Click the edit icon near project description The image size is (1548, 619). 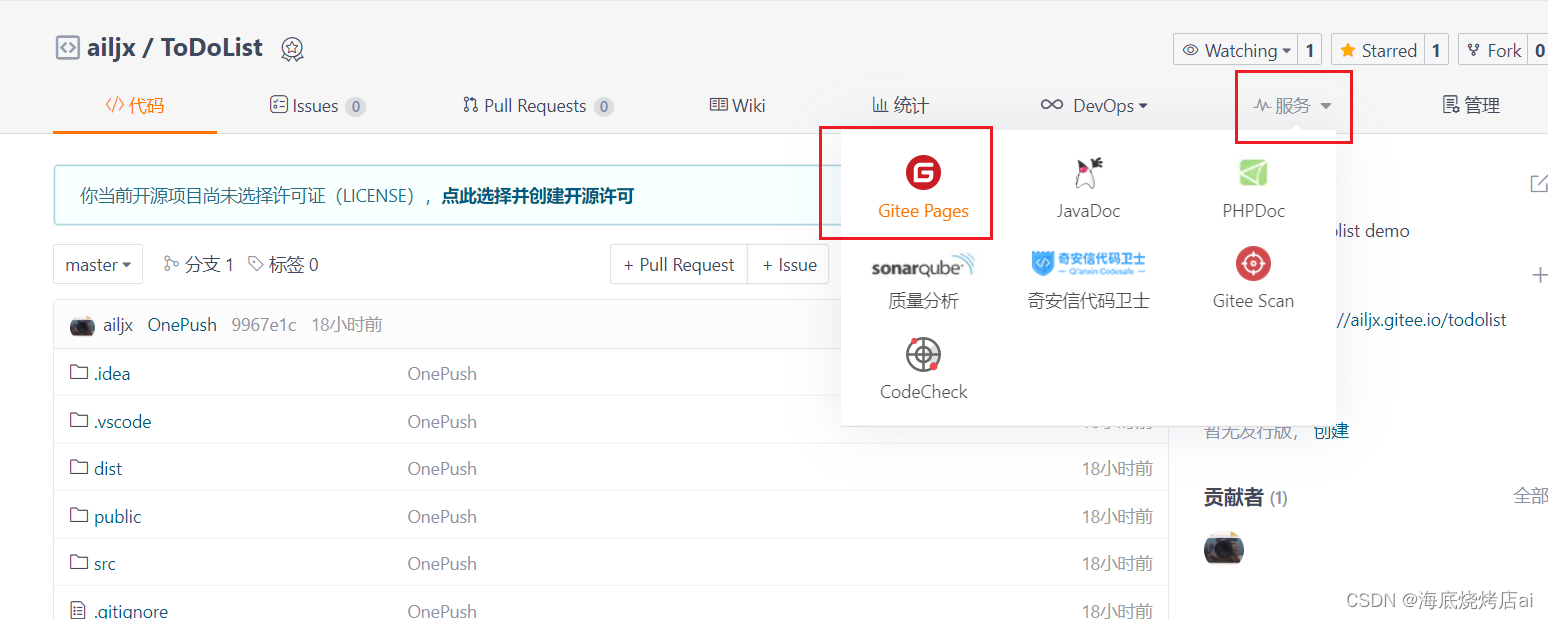(1539, 183)
